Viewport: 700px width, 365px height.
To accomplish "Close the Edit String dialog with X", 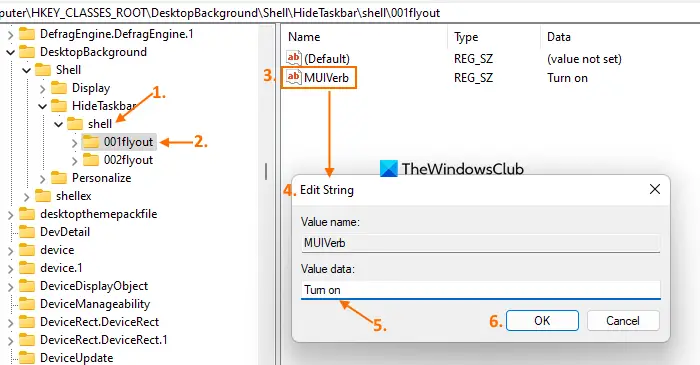I will [x=655, y=189].
